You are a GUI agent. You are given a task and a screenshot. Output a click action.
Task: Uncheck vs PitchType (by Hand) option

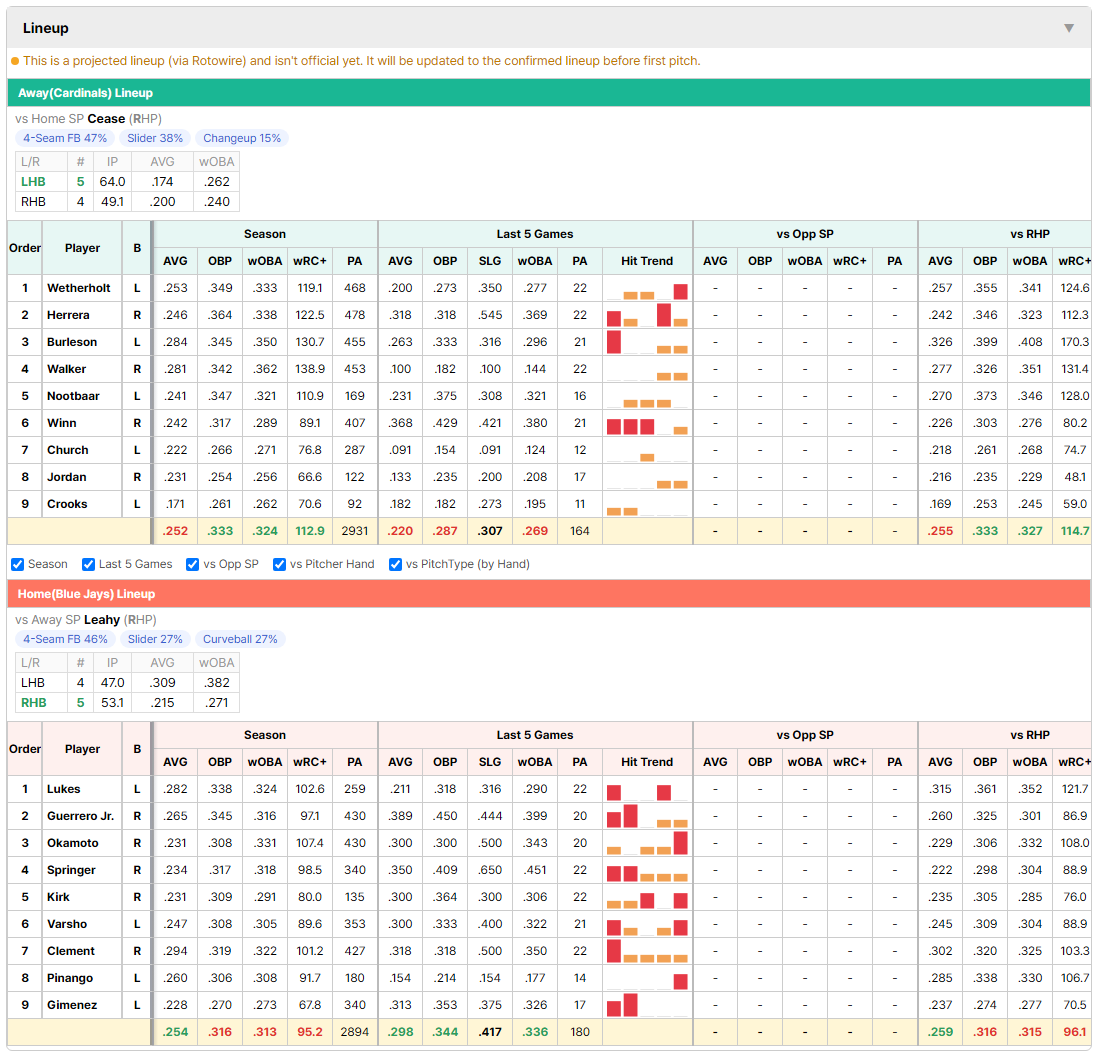[x=396, y=564]
